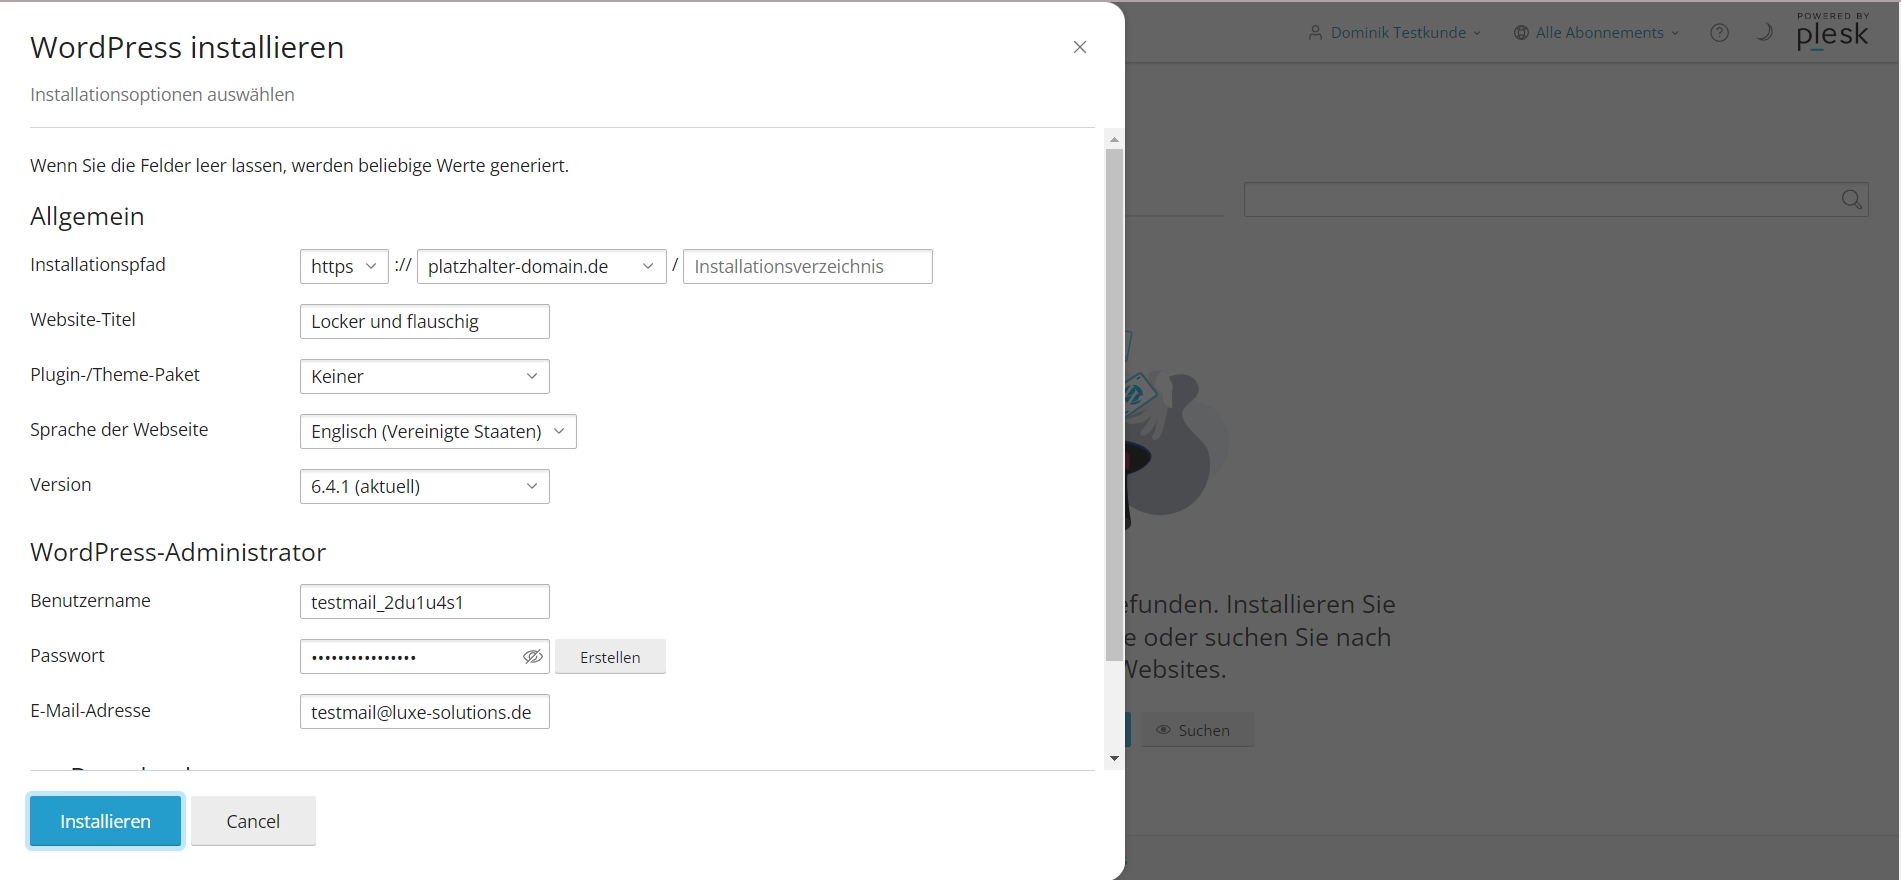Click the E-Mail-Adresse field
1901x880 pixels.
pos(424,712)
